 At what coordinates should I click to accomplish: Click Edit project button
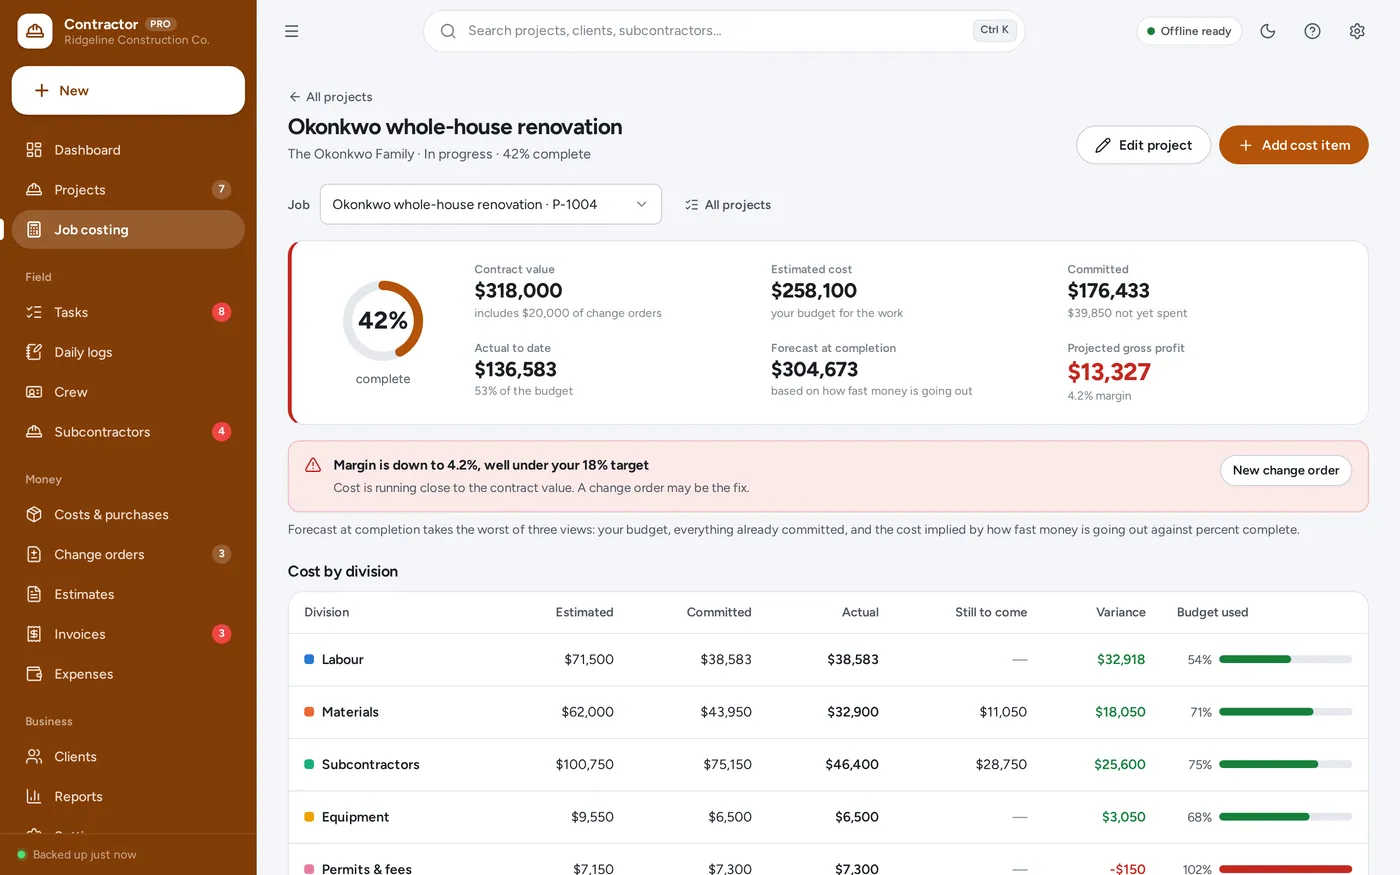[1143, 145]
